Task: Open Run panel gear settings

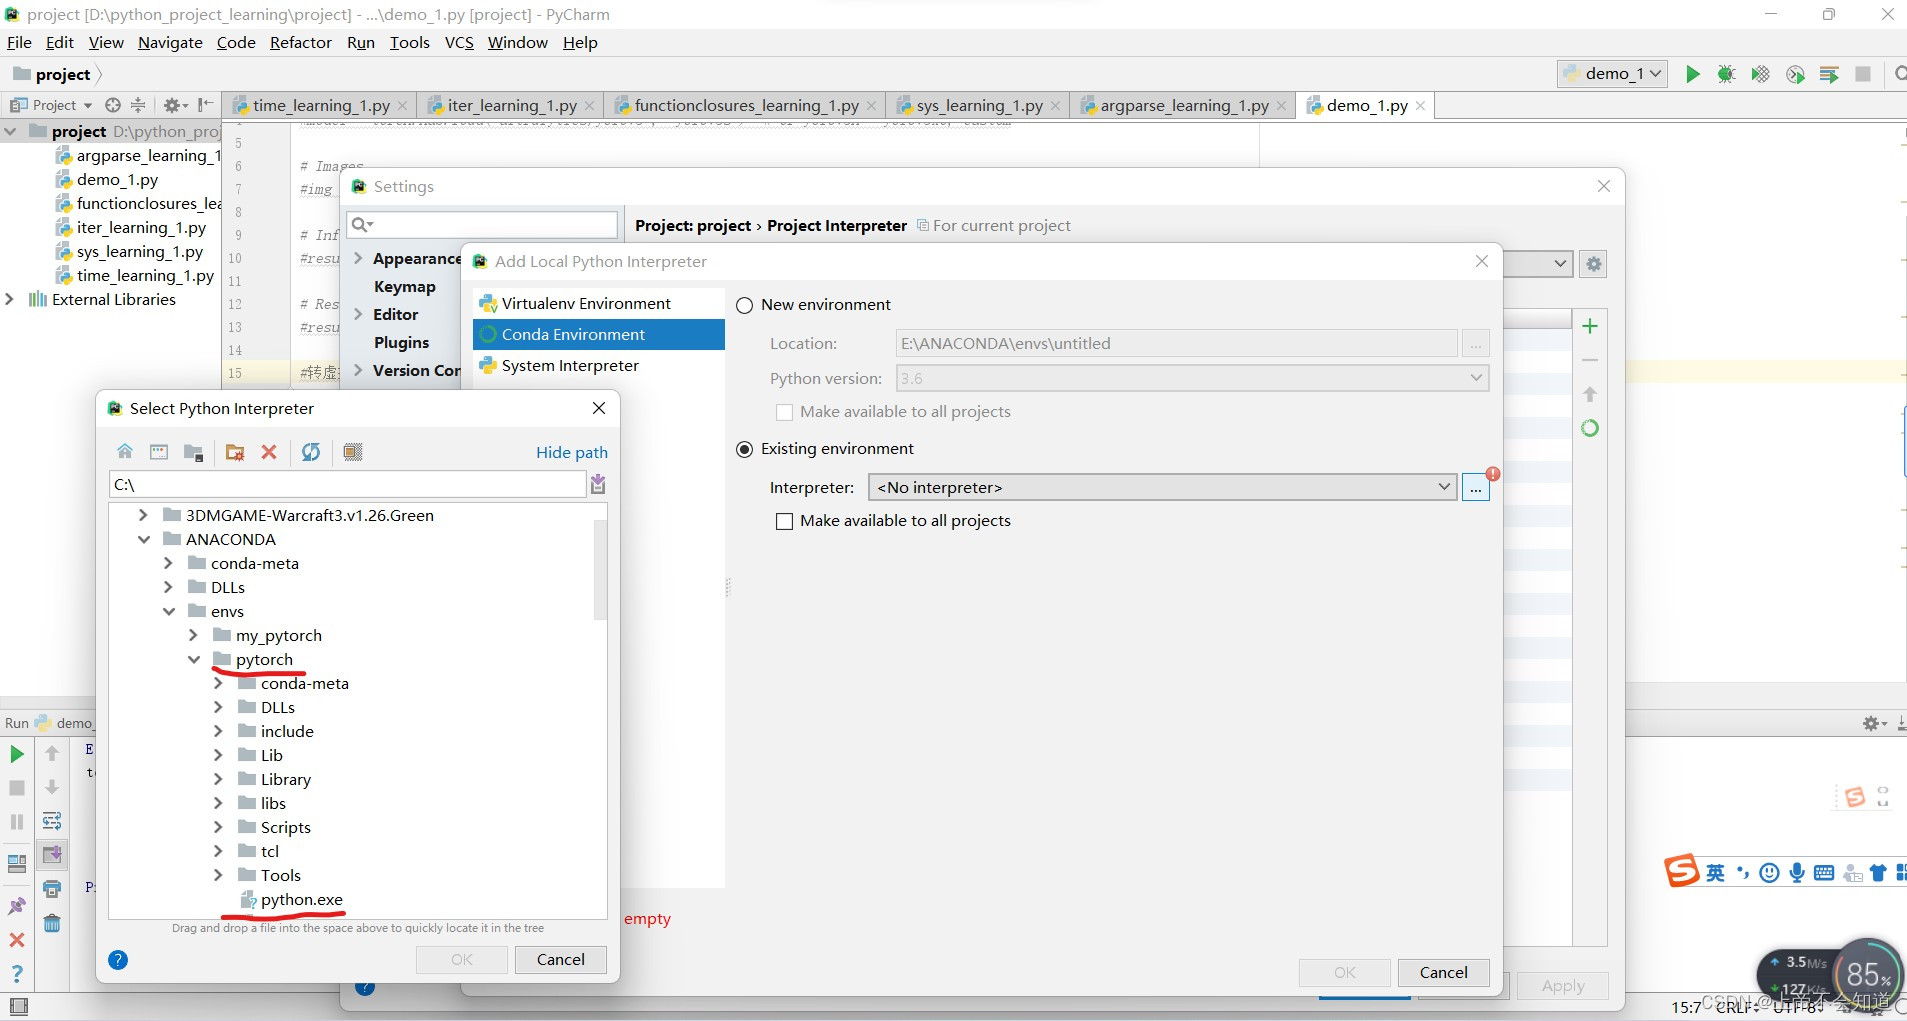Action: [1874, 723]
